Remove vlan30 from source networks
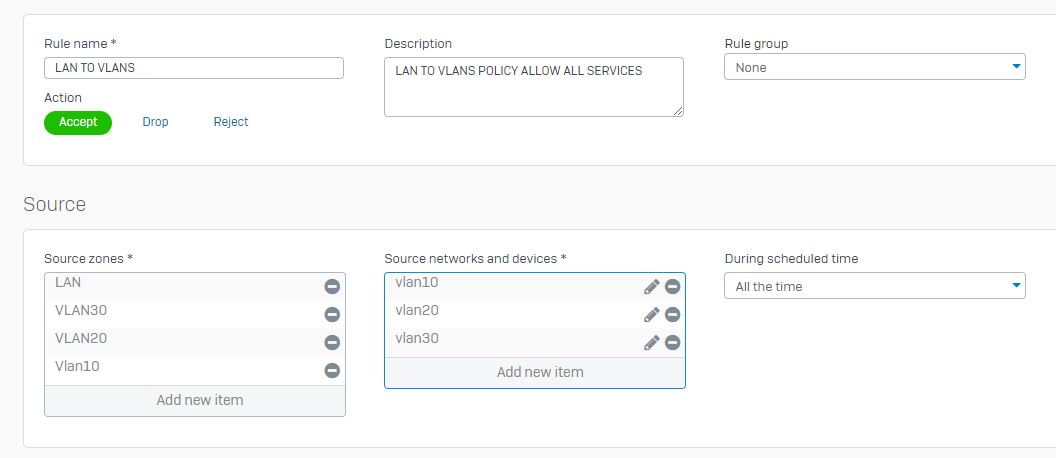Screen dimensions: 1056x458 (672, 343)
